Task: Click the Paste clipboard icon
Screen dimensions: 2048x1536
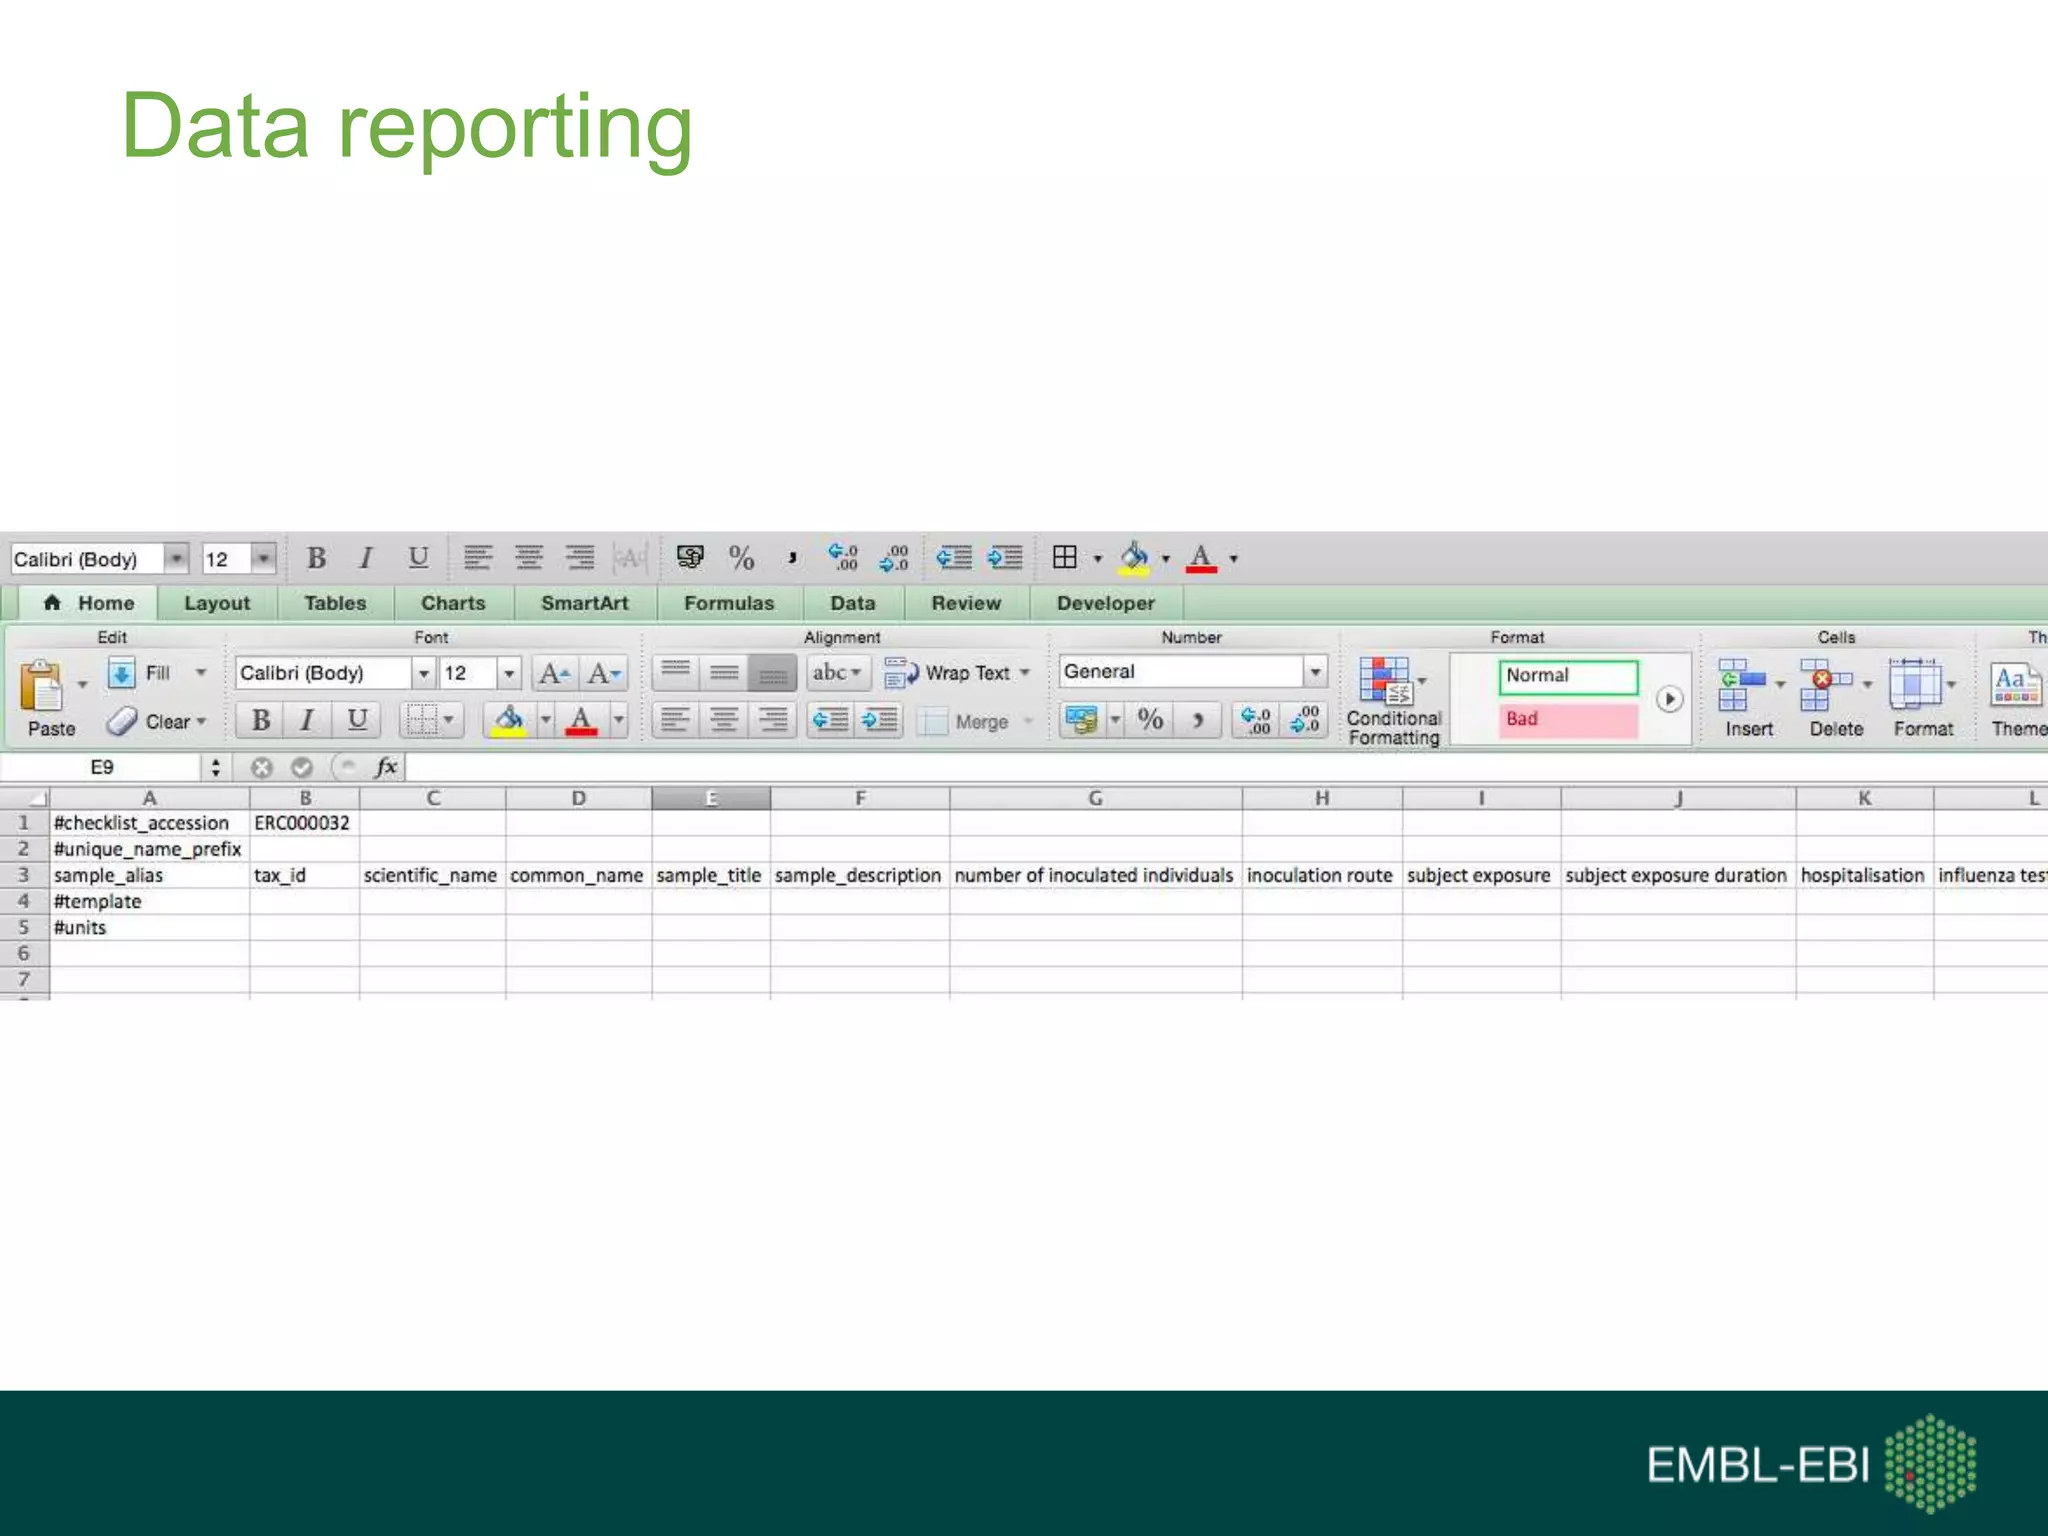Action: click(x=42, y=686)
